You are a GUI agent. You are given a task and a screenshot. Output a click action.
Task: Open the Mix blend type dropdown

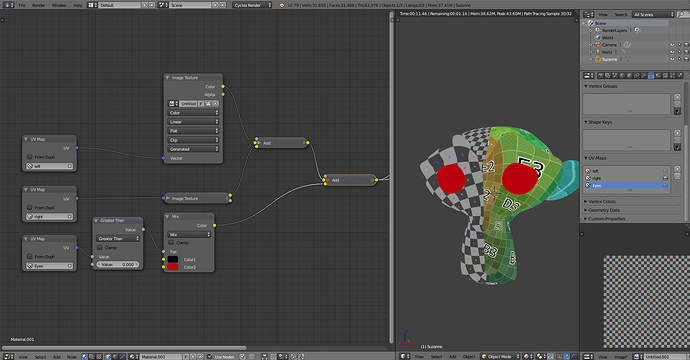point(189,235)
